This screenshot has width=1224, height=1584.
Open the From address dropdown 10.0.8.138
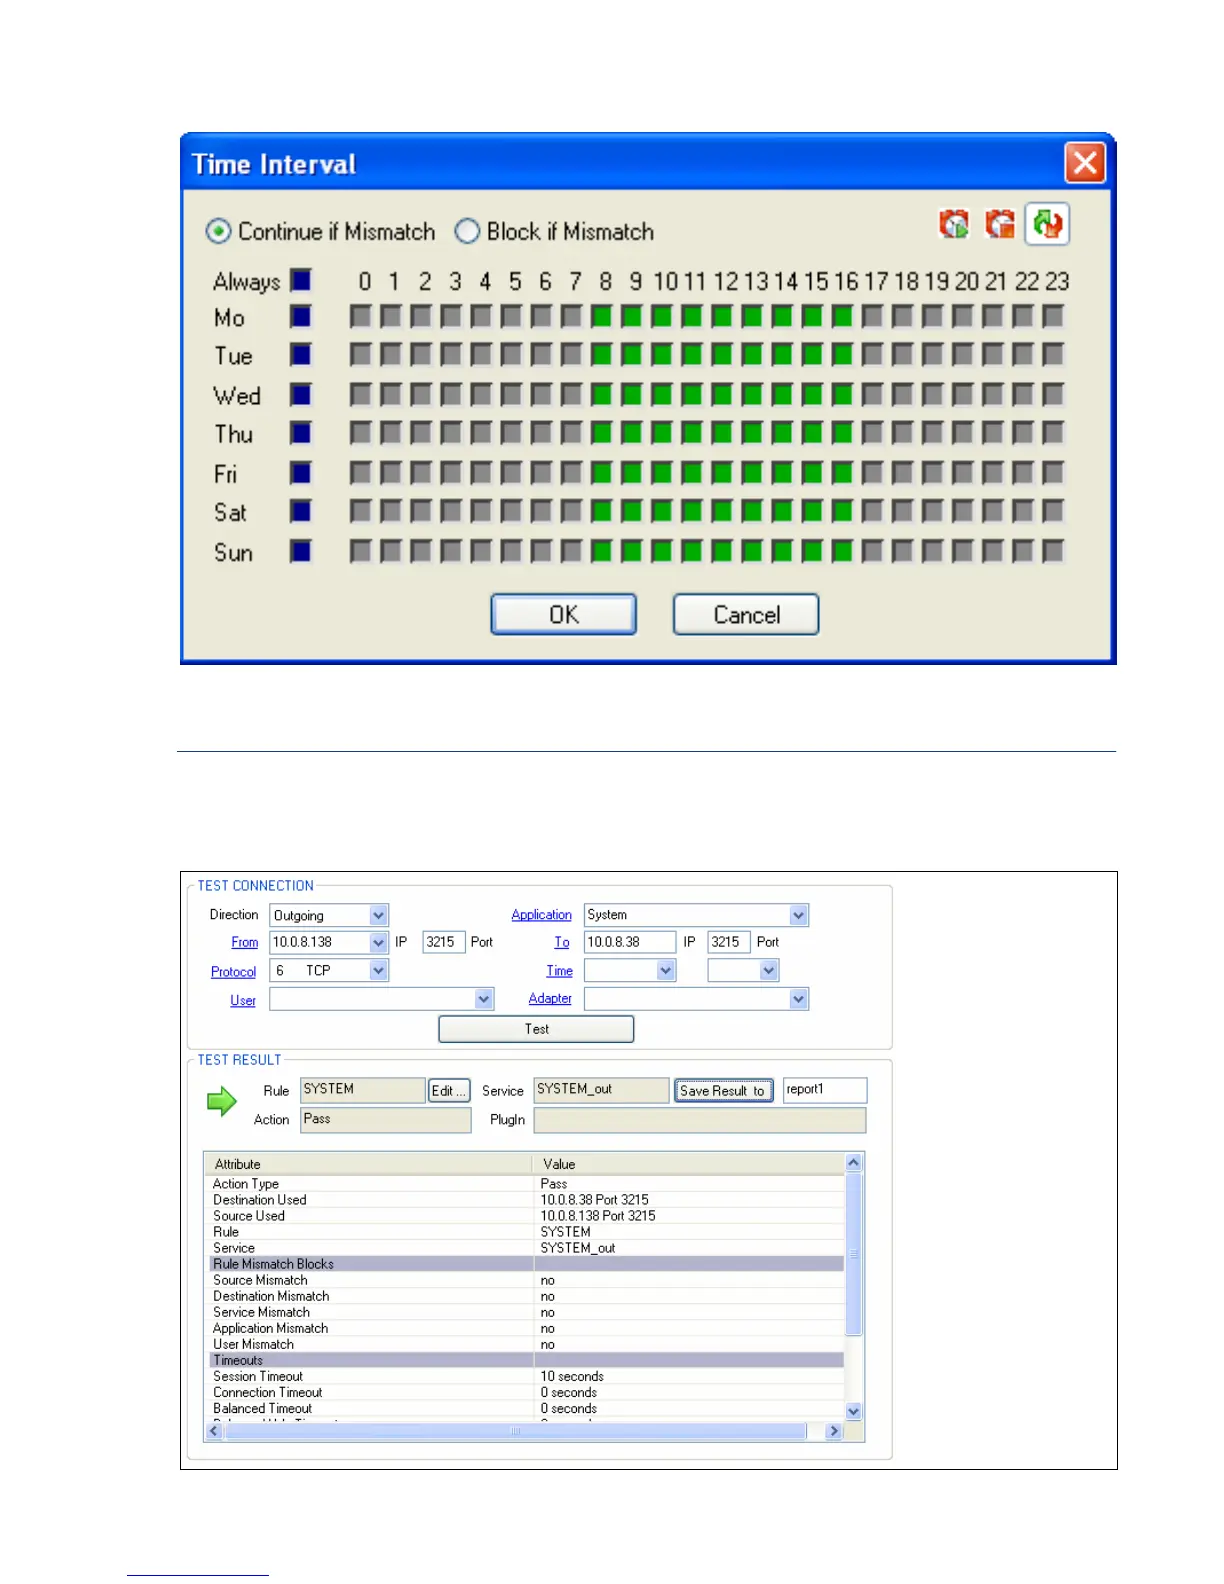(378, 942)
